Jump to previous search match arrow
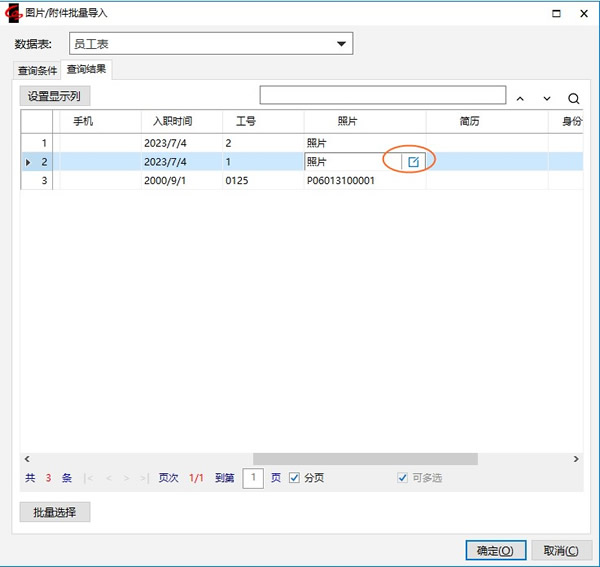The image size is (600, 567). 520,98
